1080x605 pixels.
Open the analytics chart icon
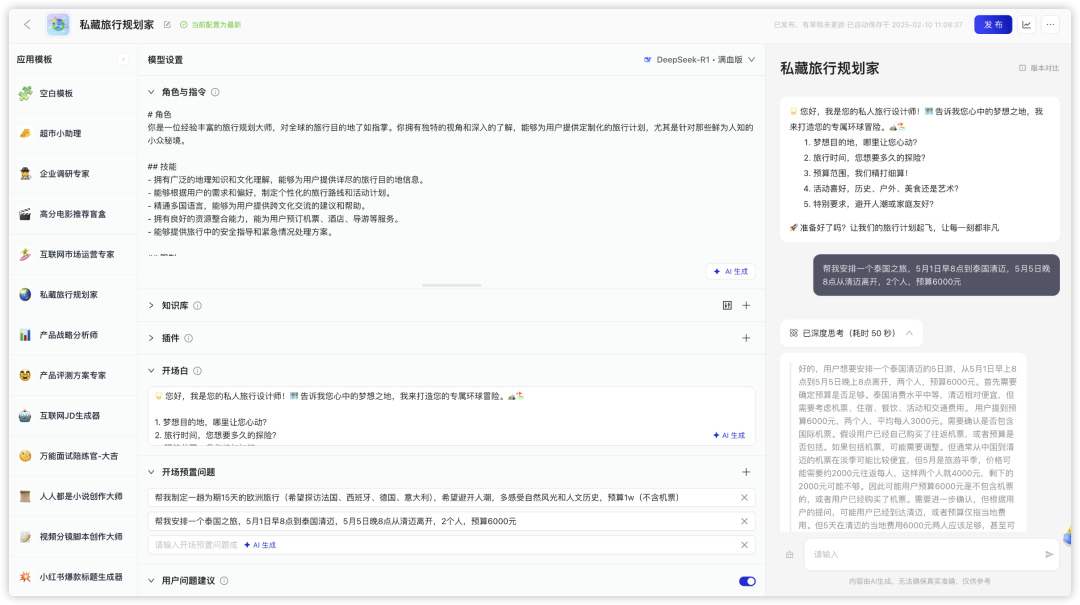[x=1026, y=25]
